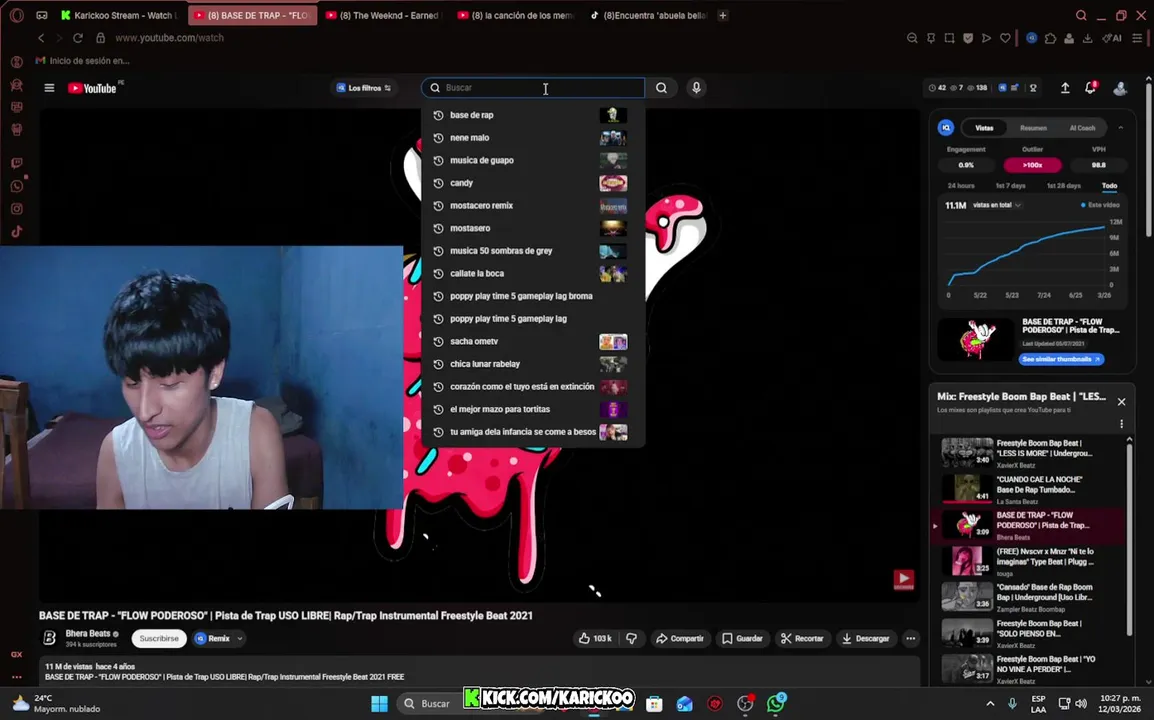The width and height of the screenshot is (1154, 720).
Task: Open GX Control in the Opera sidebar bottom
Action: click(x=16, y=654)
